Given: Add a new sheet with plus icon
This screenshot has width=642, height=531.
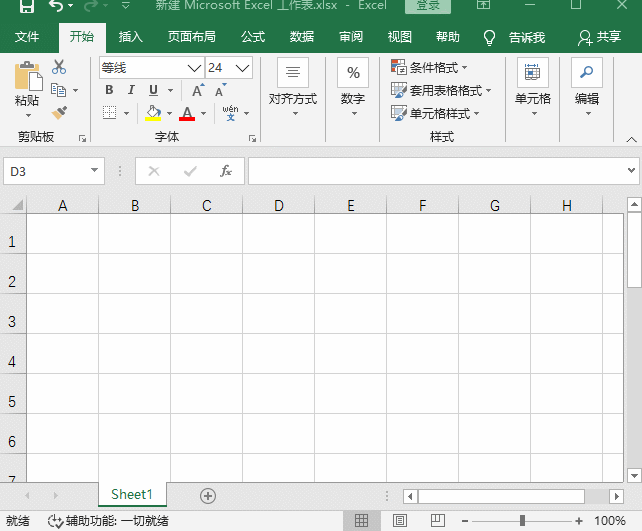Looking at the screenshot, I should pos(208,496).
